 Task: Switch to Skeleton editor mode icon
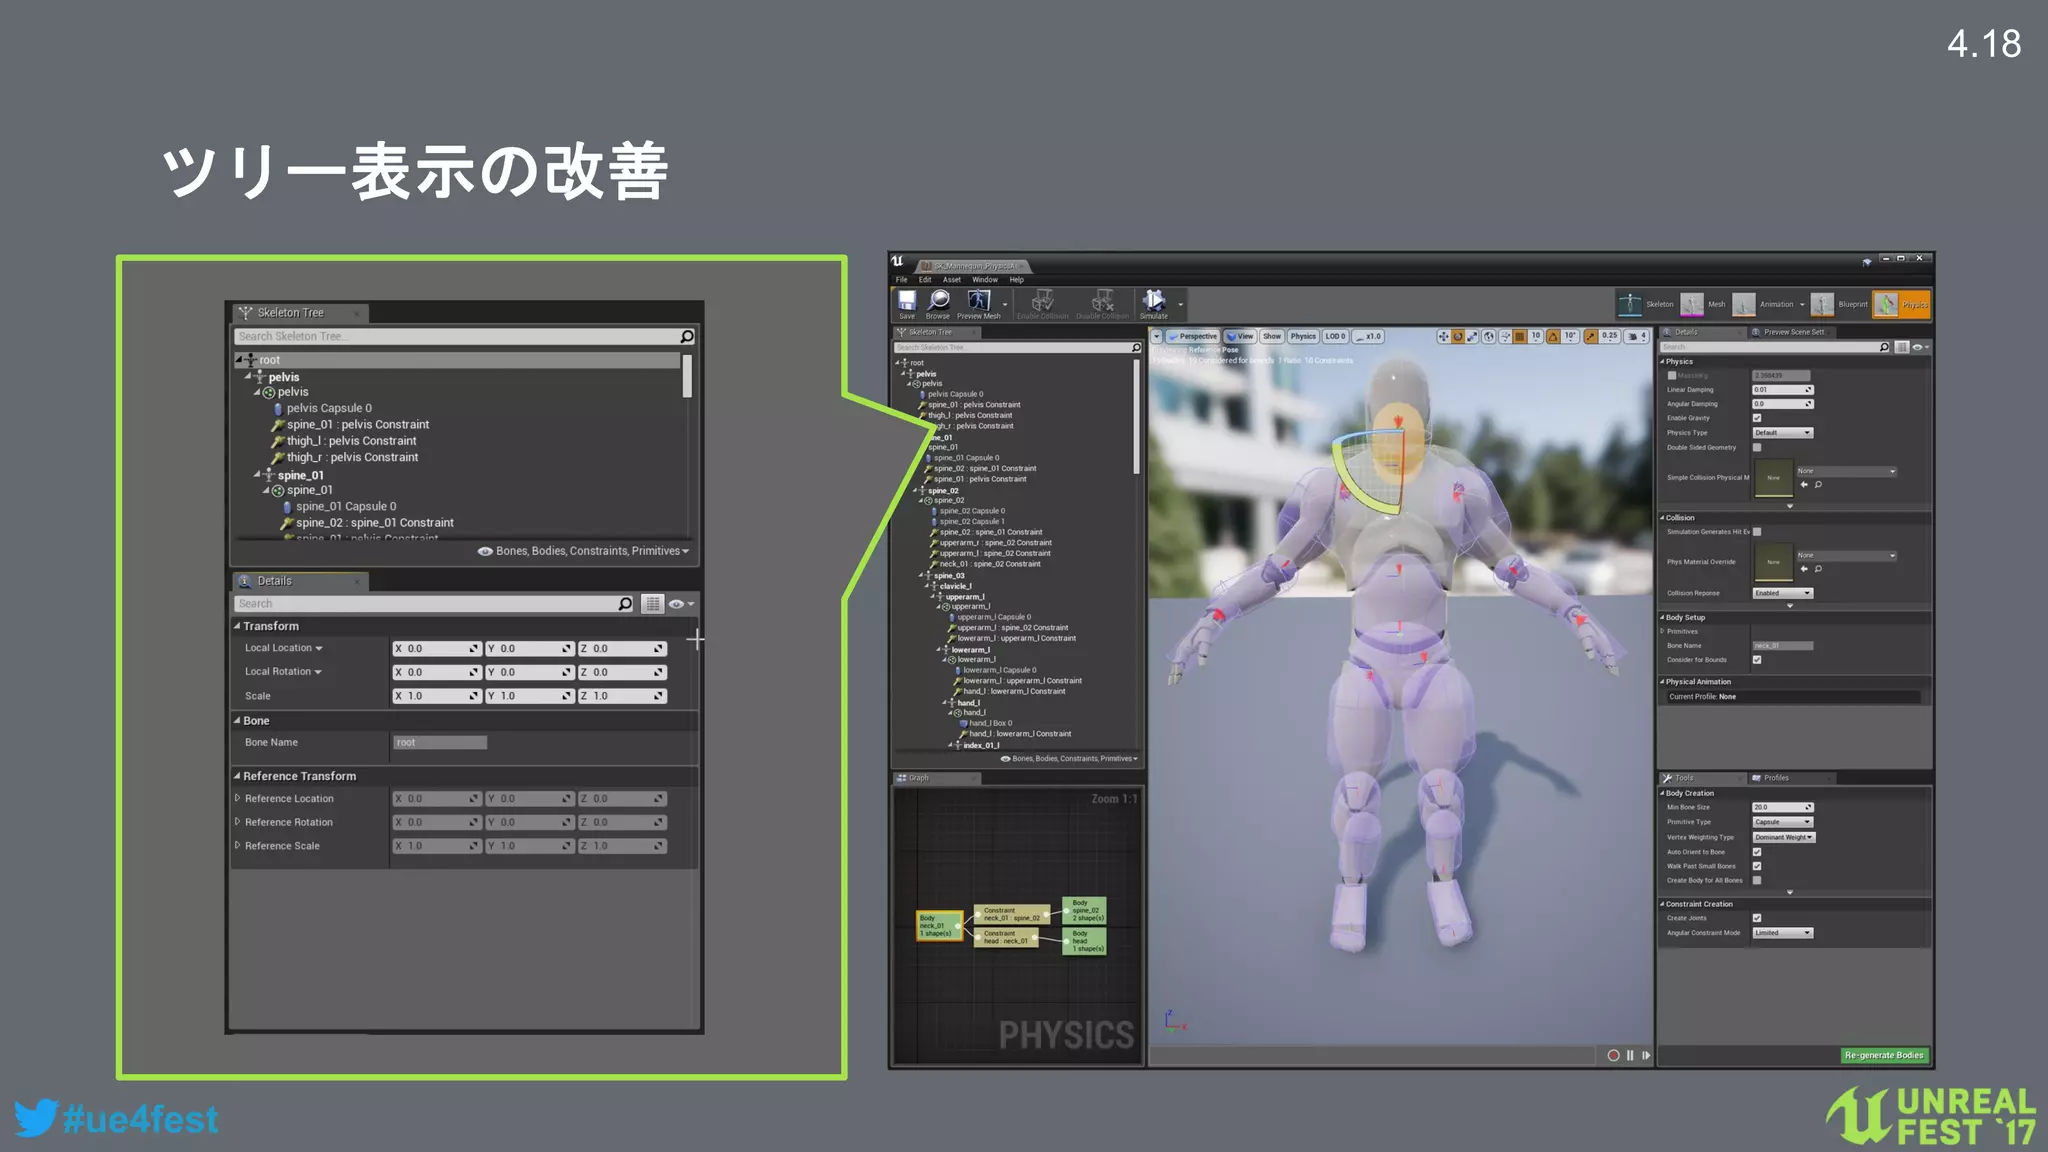1630,304
